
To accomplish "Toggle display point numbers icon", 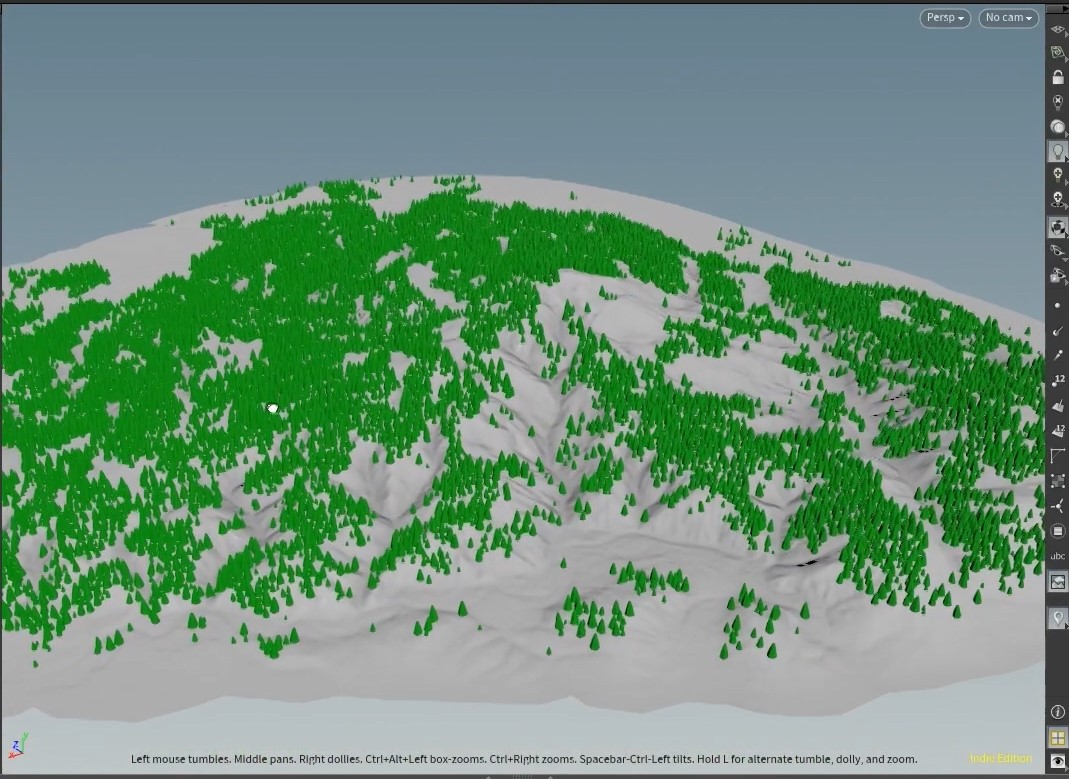I will tap(1057, 380).
